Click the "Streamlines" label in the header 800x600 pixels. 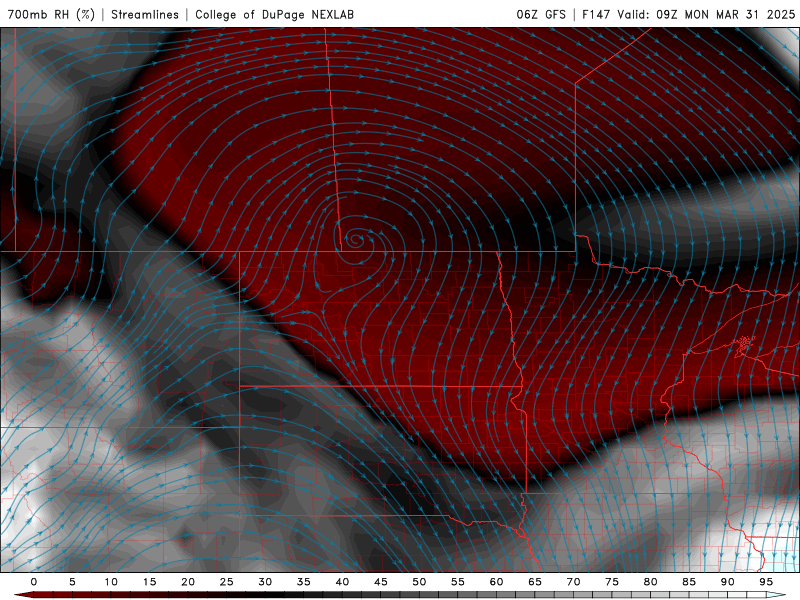145,14
